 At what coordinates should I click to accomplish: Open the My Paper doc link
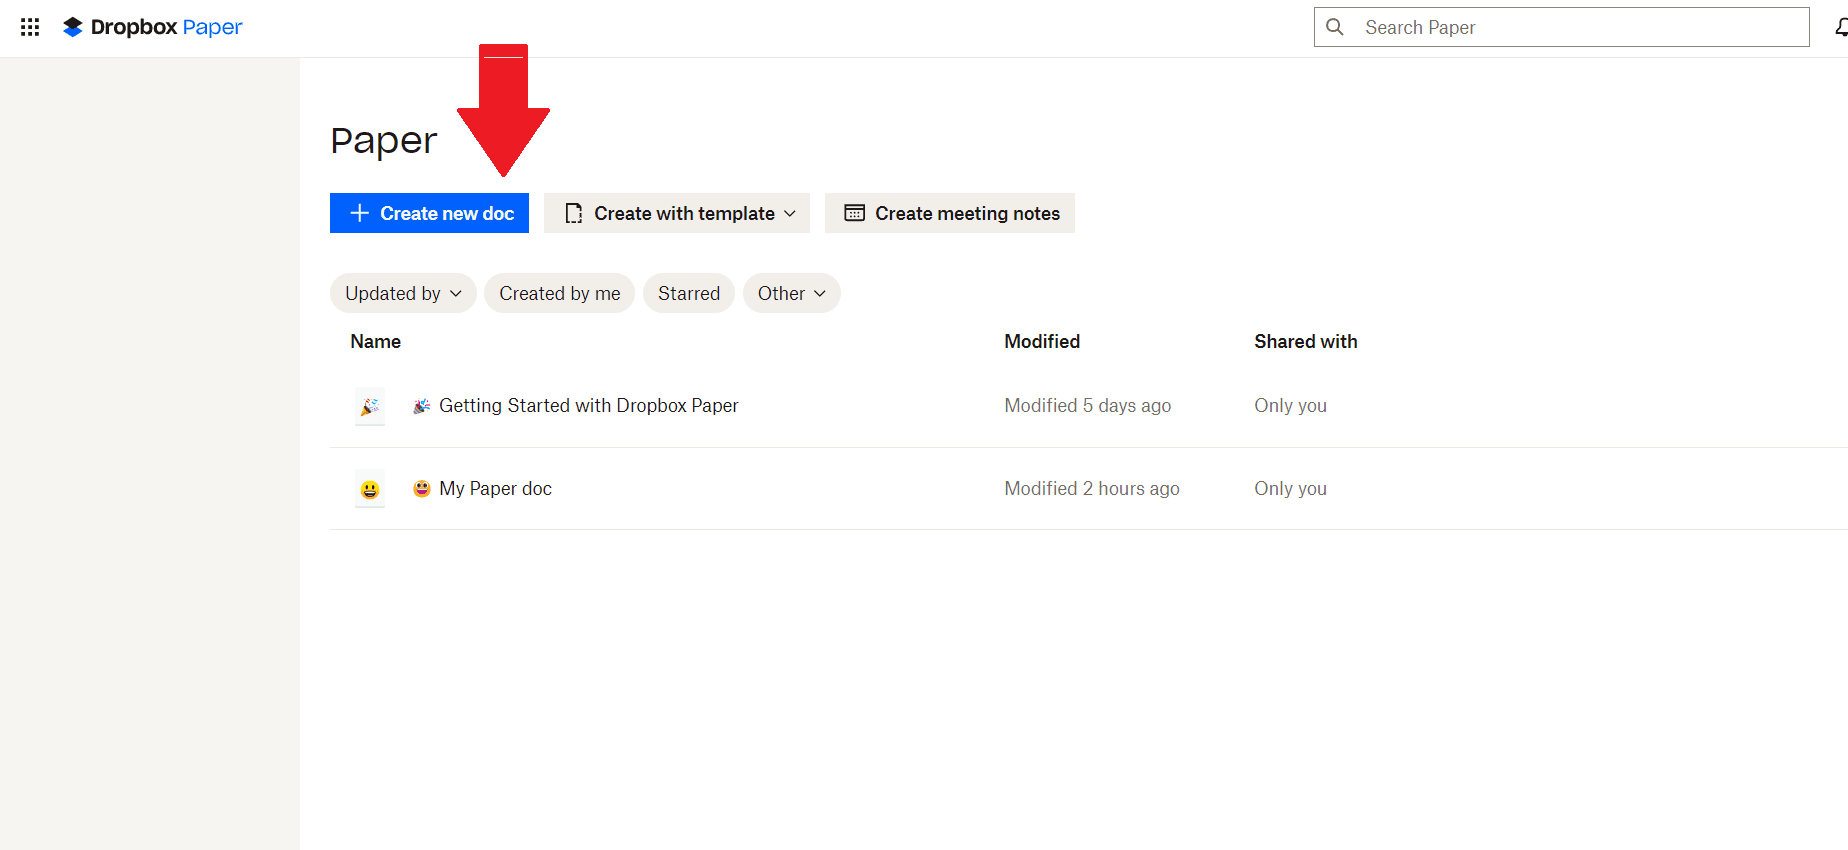pos(496,489)
